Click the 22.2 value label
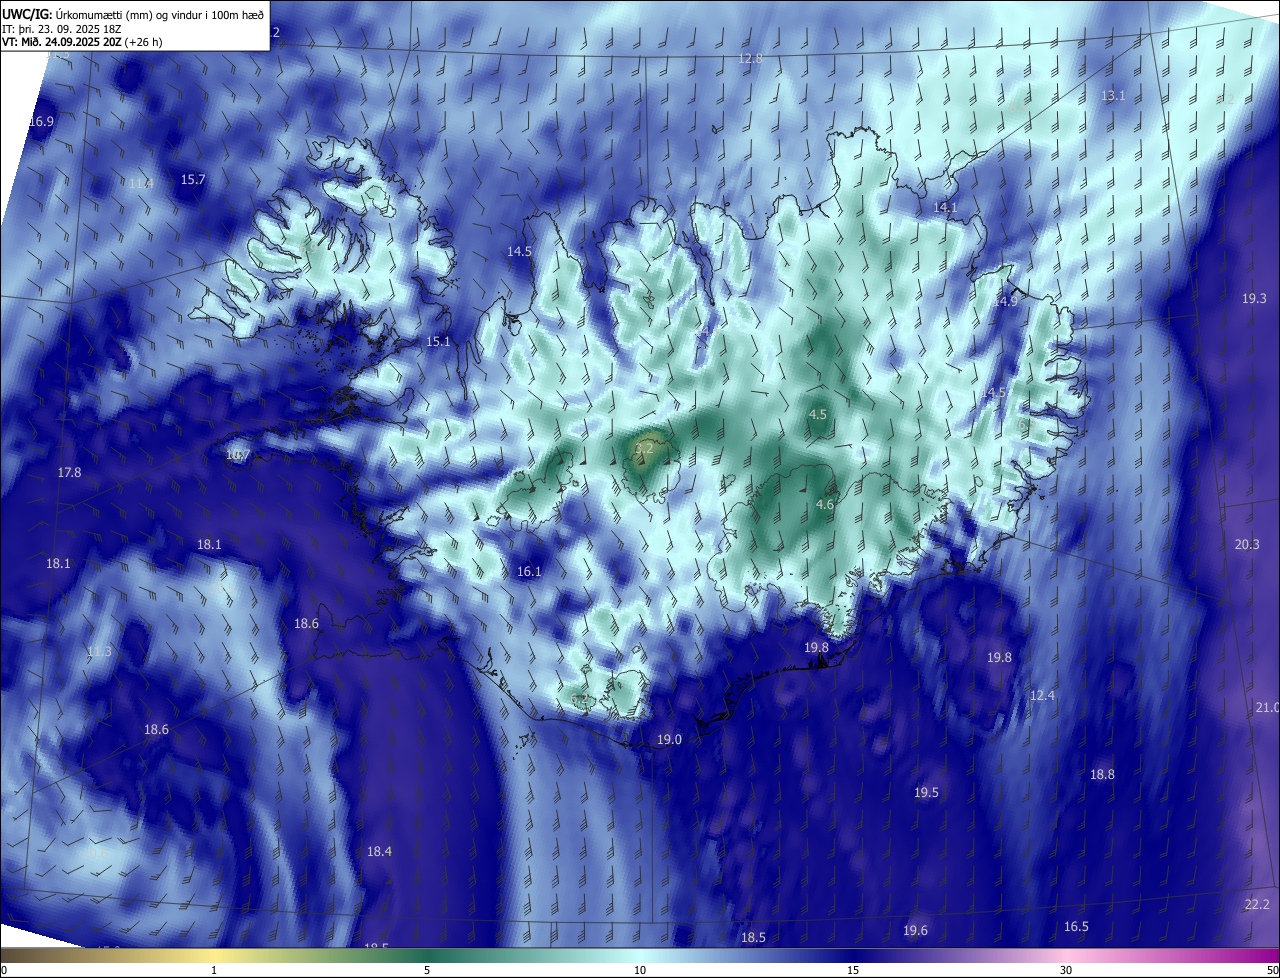The height and width of the screenshot is (978, 1280). tap(1257, 904)
